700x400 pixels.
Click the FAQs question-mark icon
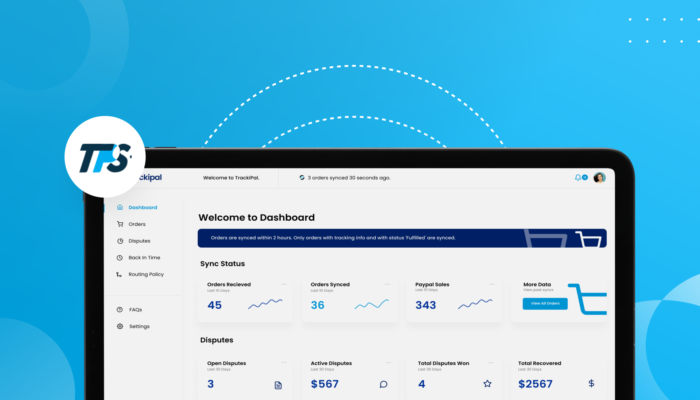[120, 309]
